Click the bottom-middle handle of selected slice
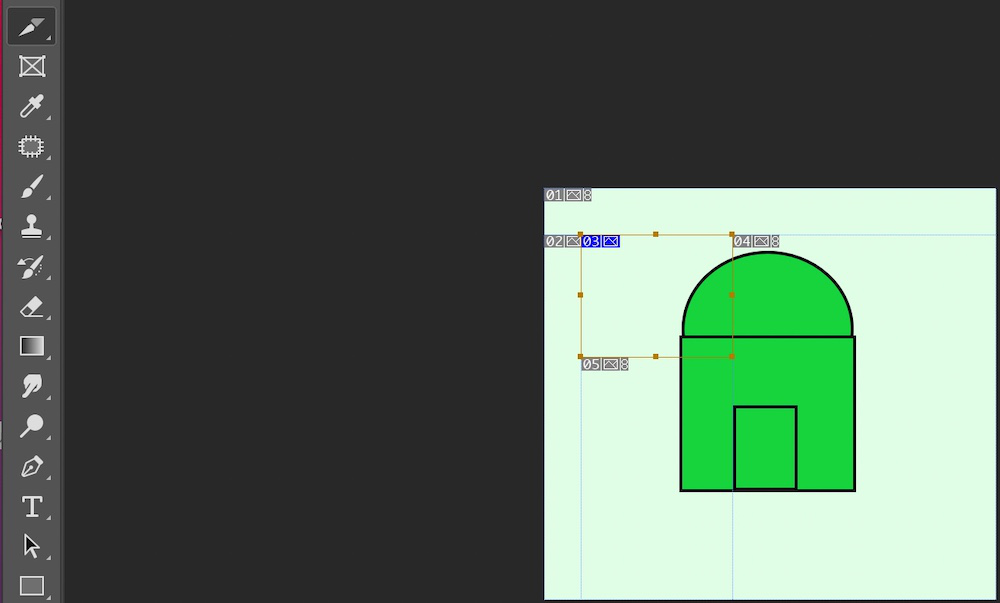 click(656, 356)
